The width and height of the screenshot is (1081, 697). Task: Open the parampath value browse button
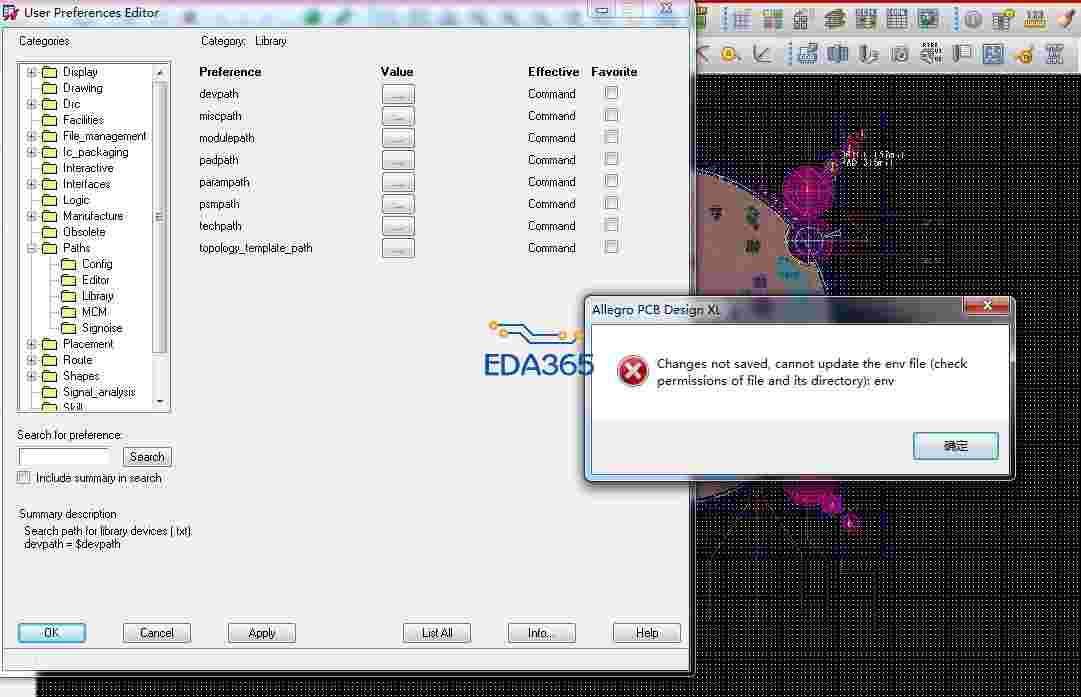tap(398, 183)
